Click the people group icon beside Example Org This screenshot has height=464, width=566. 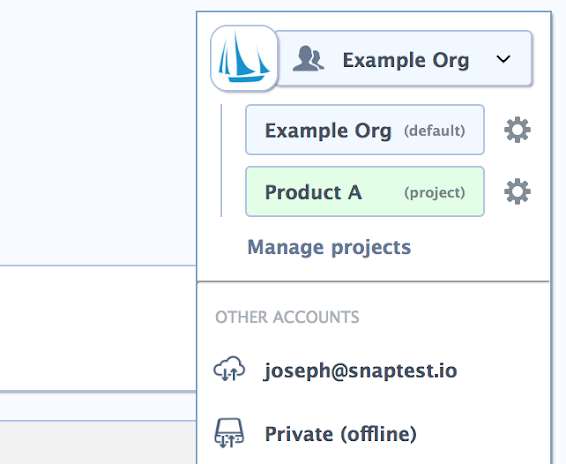(308, 59)
